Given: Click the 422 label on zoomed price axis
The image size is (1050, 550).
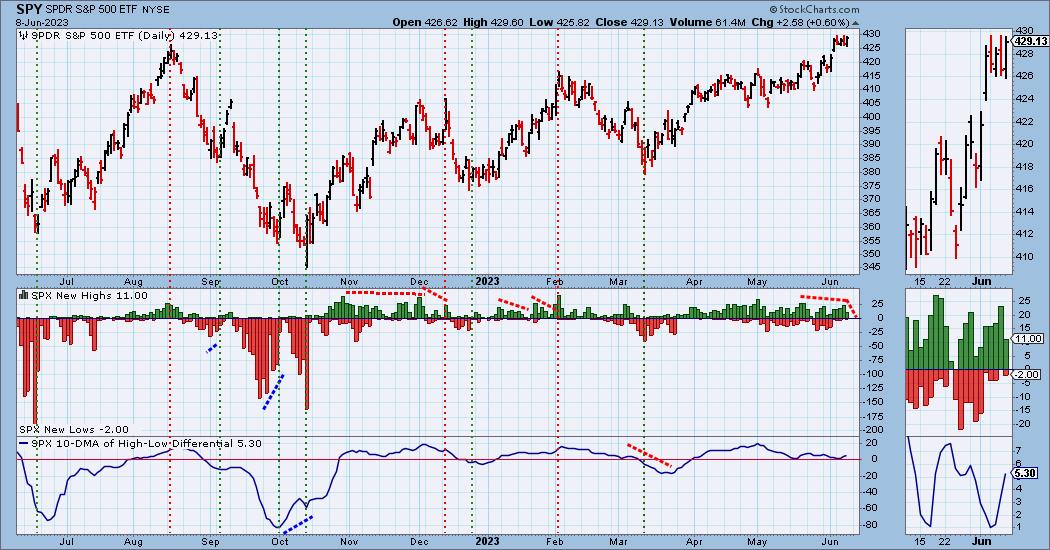Looking at the screenshot, I should 1025,121.
